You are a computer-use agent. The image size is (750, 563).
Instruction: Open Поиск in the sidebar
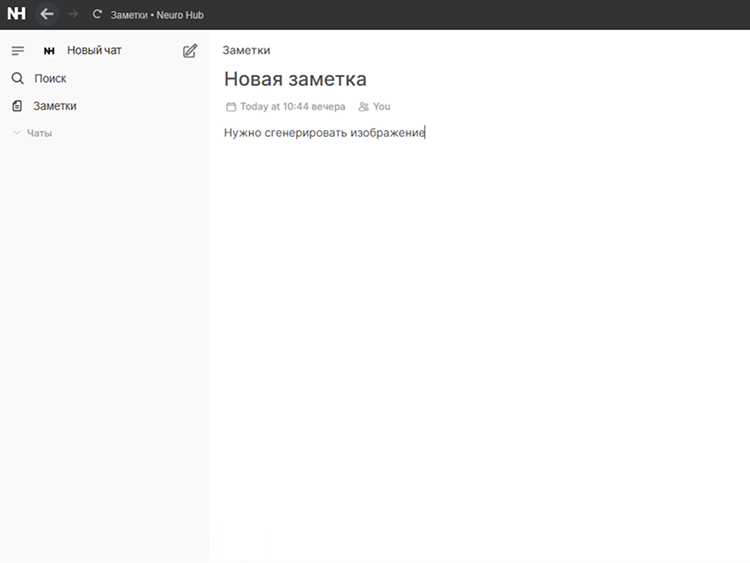point(50,78)
